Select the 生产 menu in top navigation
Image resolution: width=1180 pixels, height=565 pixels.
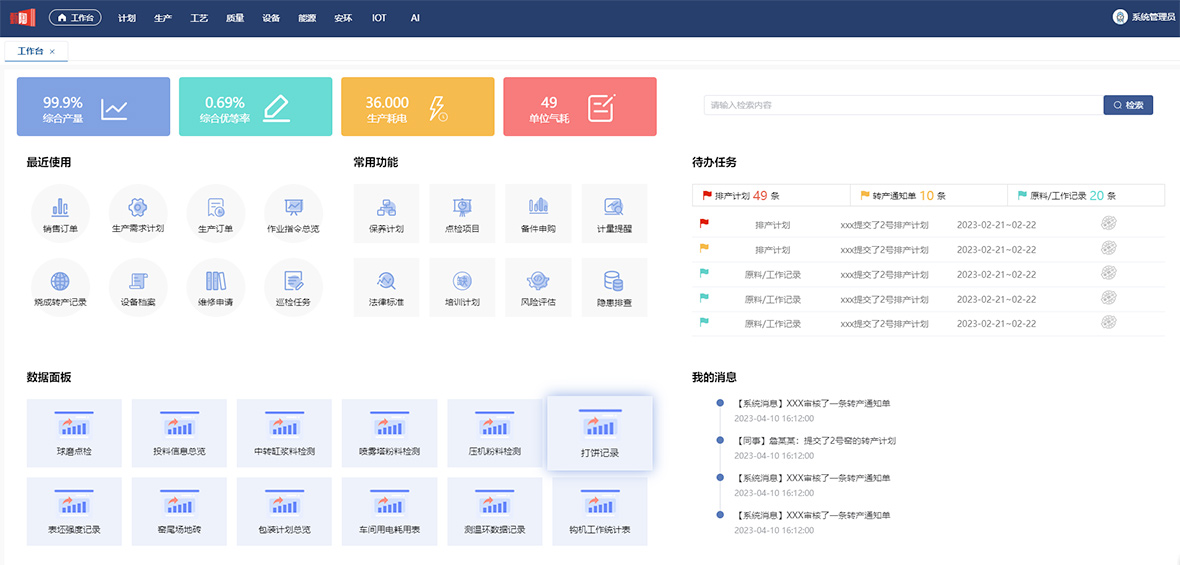coord(163,18)
